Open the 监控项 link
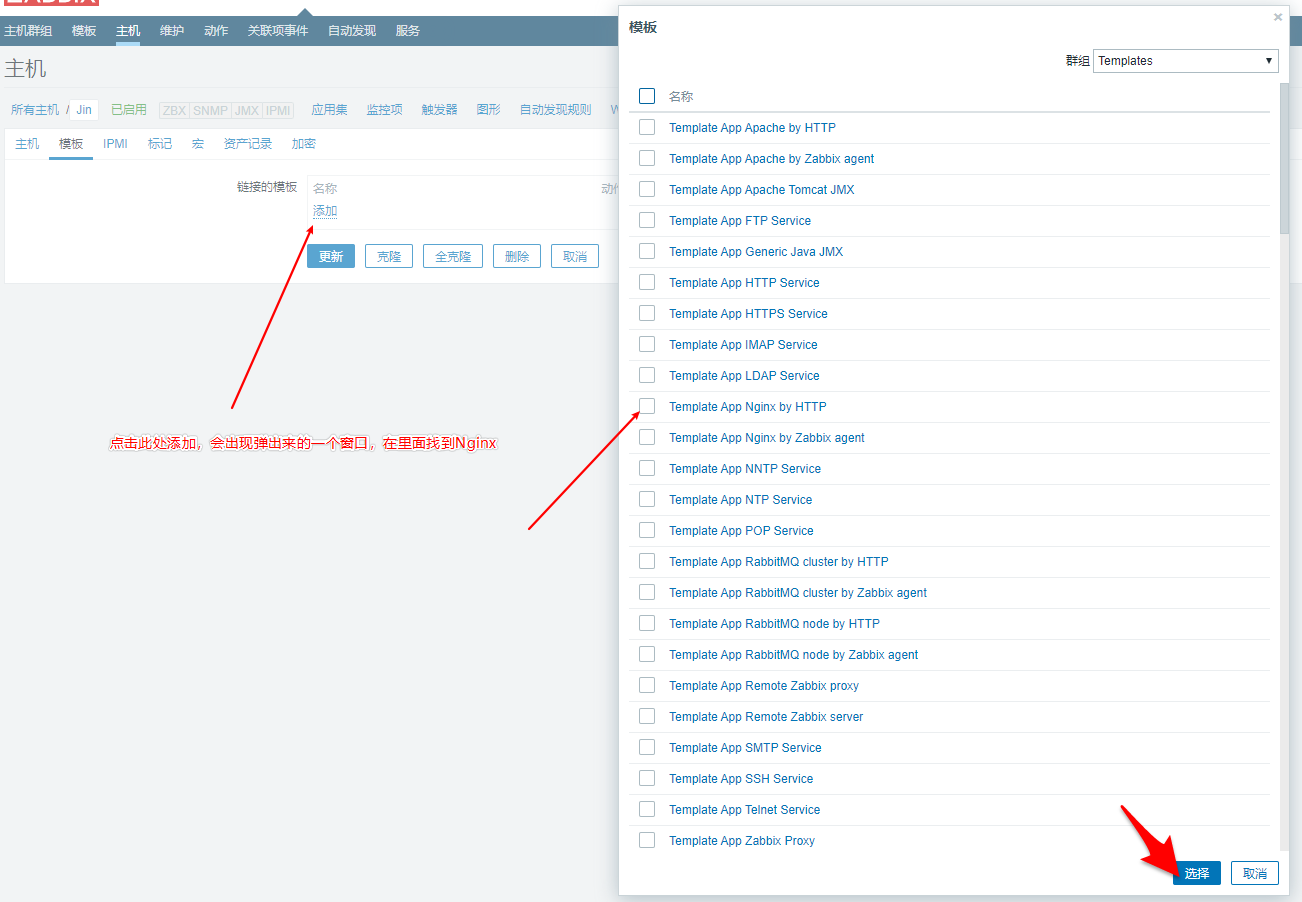This screenshot has width=1302, height=902. [384, 110]
